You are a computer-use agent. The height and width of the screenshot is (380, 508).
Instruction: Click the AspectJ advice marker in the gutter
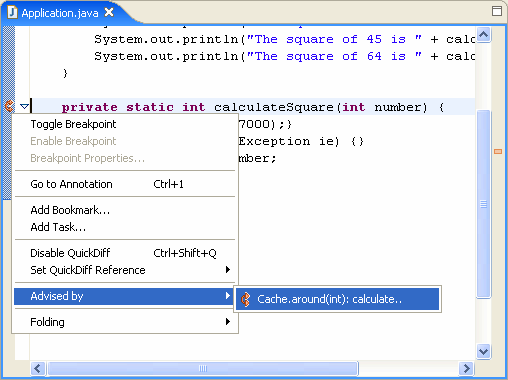[x=9, y=107]
